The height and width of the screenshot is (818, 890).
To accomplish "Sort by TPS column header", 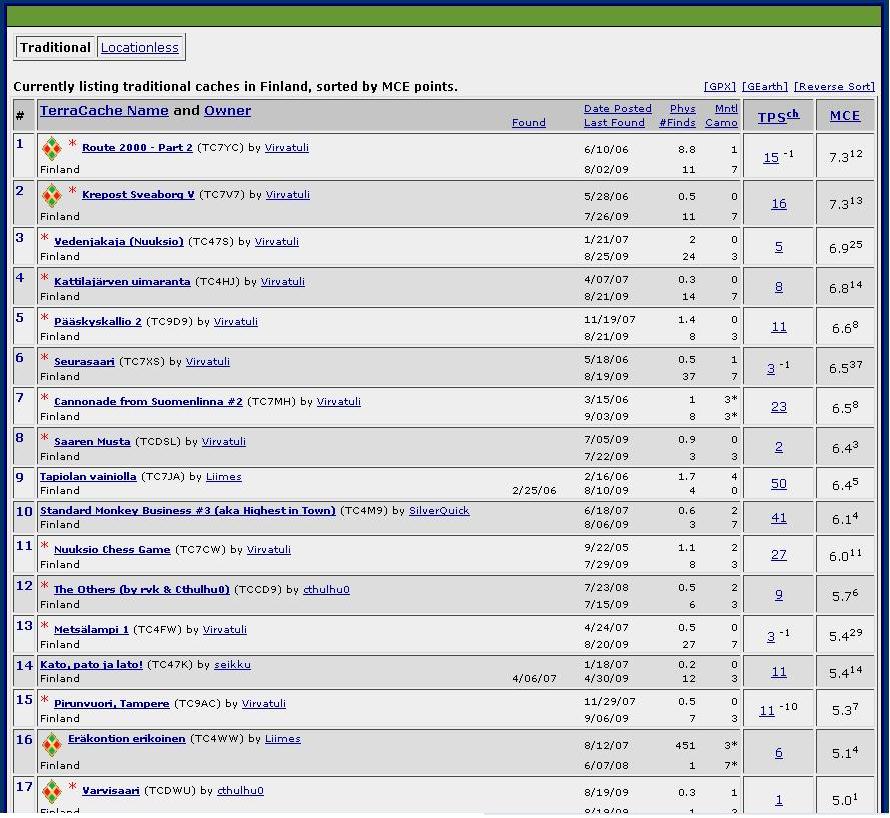I will 772,117.
